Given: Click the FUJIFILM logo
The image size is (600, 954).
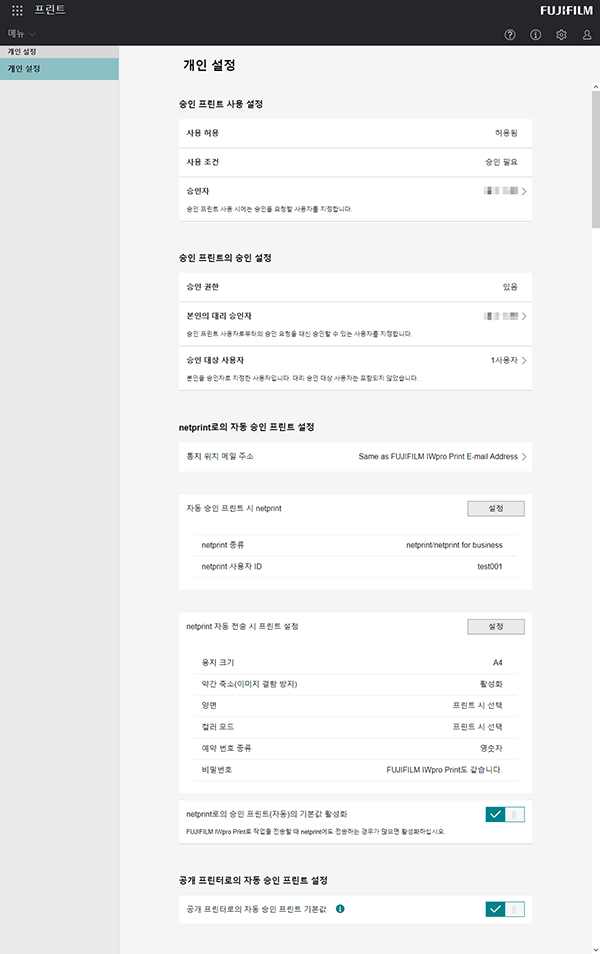Looking at the screenshot, I should [565, 11].
